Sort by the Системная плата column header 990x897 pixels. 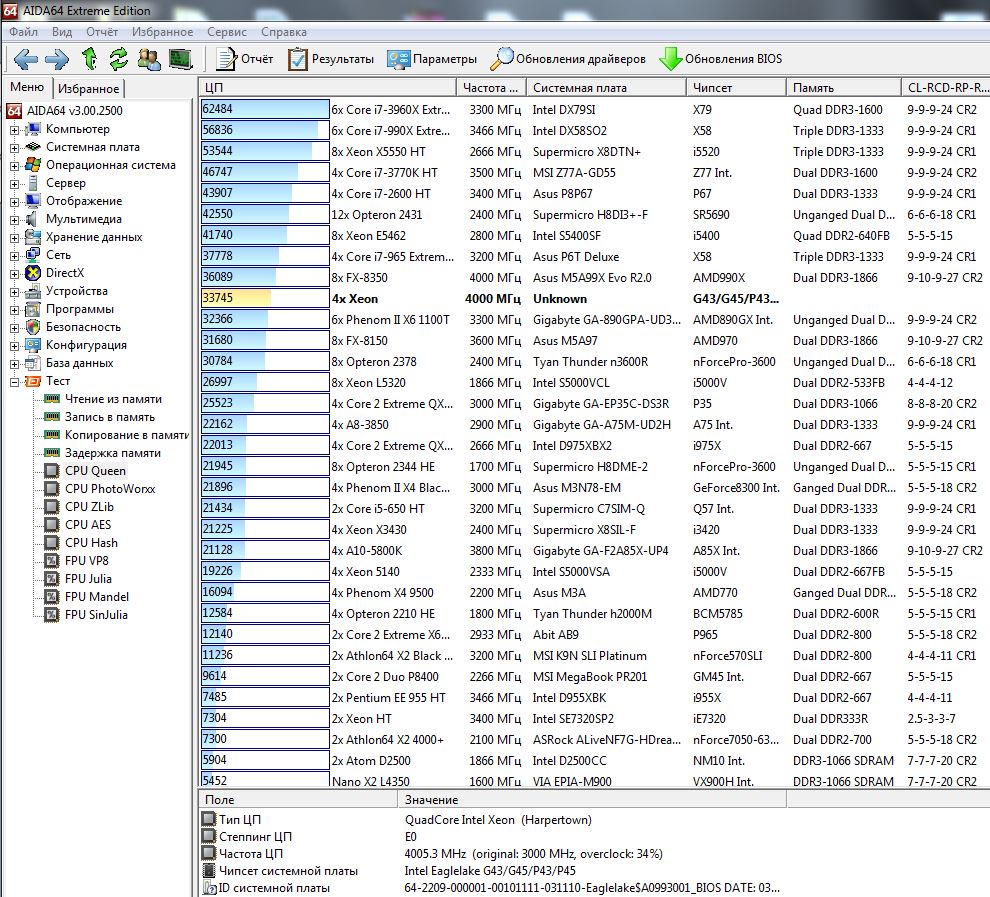[x=580, y=87]
